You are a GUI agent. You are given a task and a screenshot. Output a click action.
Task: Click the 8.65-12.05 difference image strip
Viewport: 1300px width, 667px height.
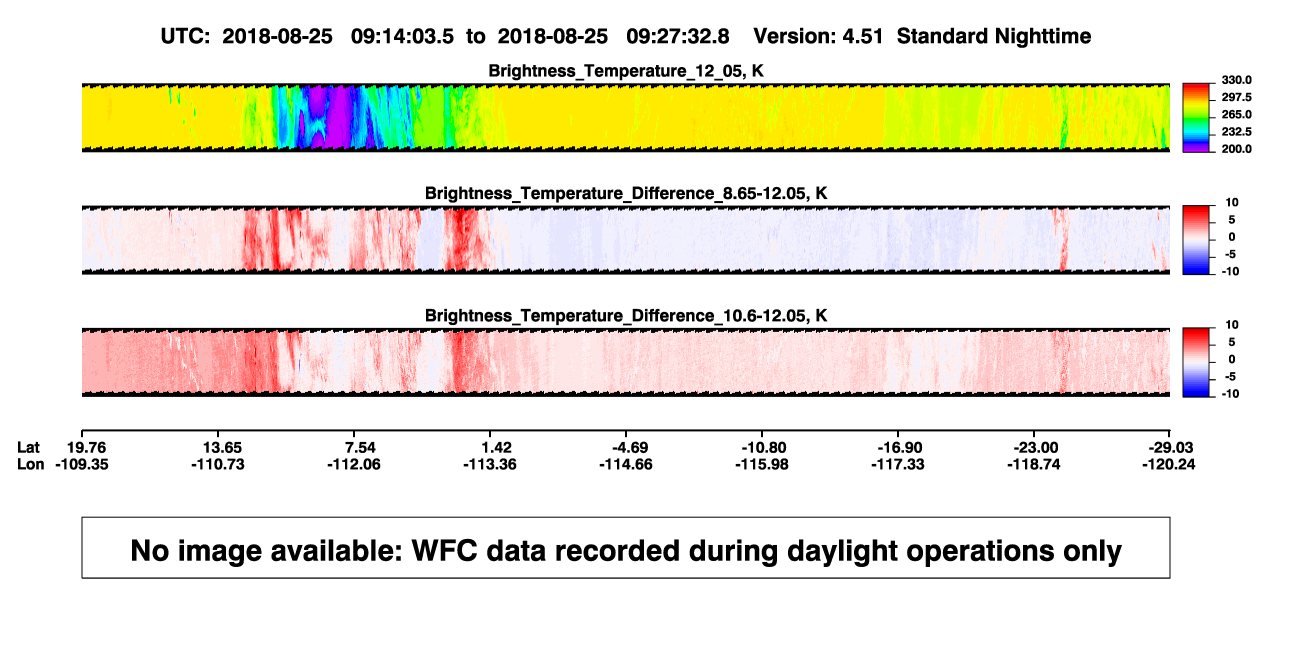point(626,240)
